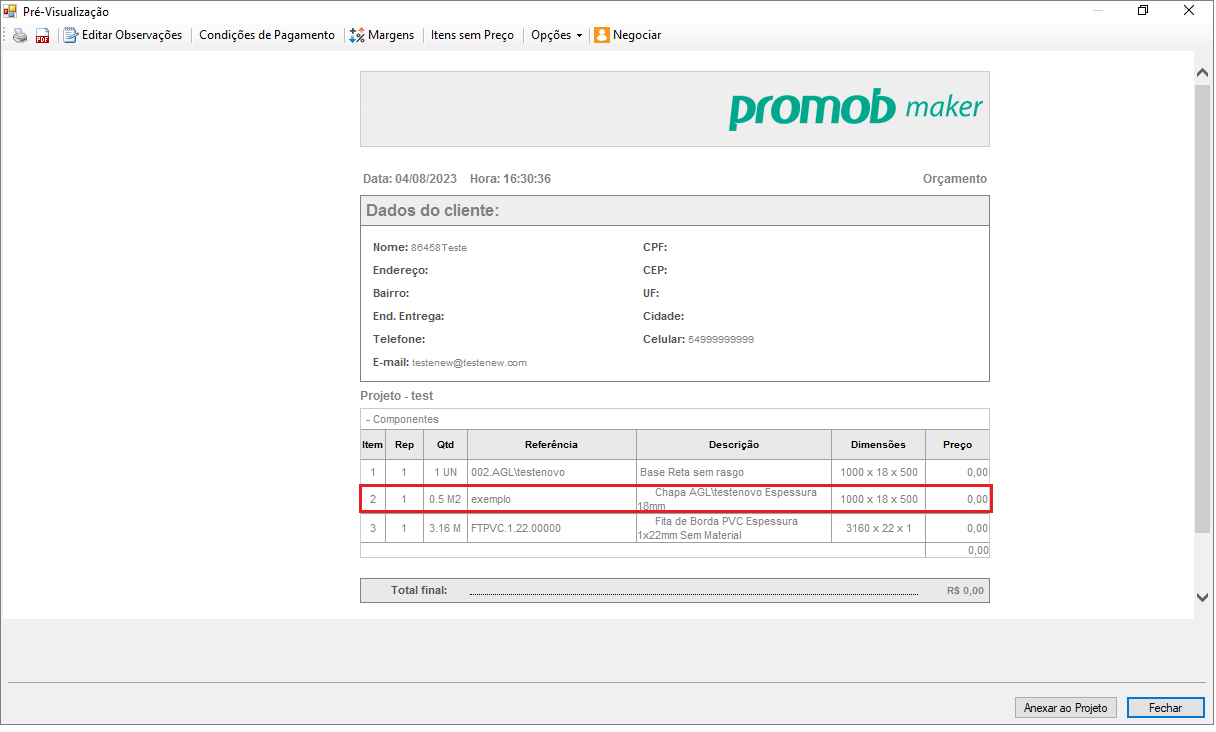The height and width of the screenshot is (732, 1216).
Task: Open Condições de Pagamento
Action: 267,35
